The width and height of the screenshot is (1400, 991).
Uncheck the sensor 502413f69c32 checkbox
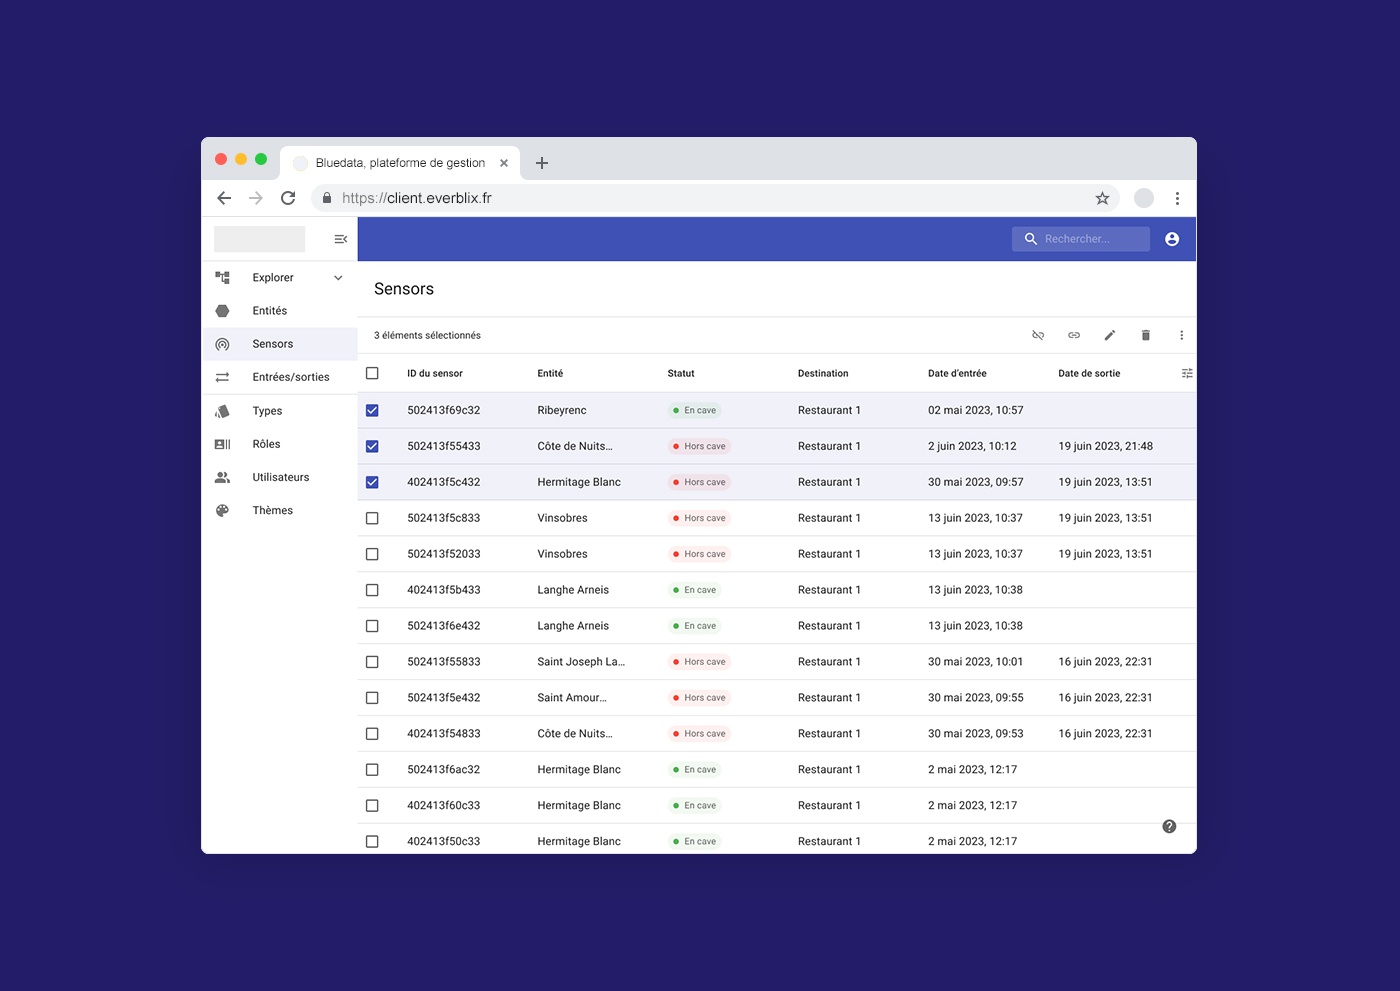tap(372, 410)
